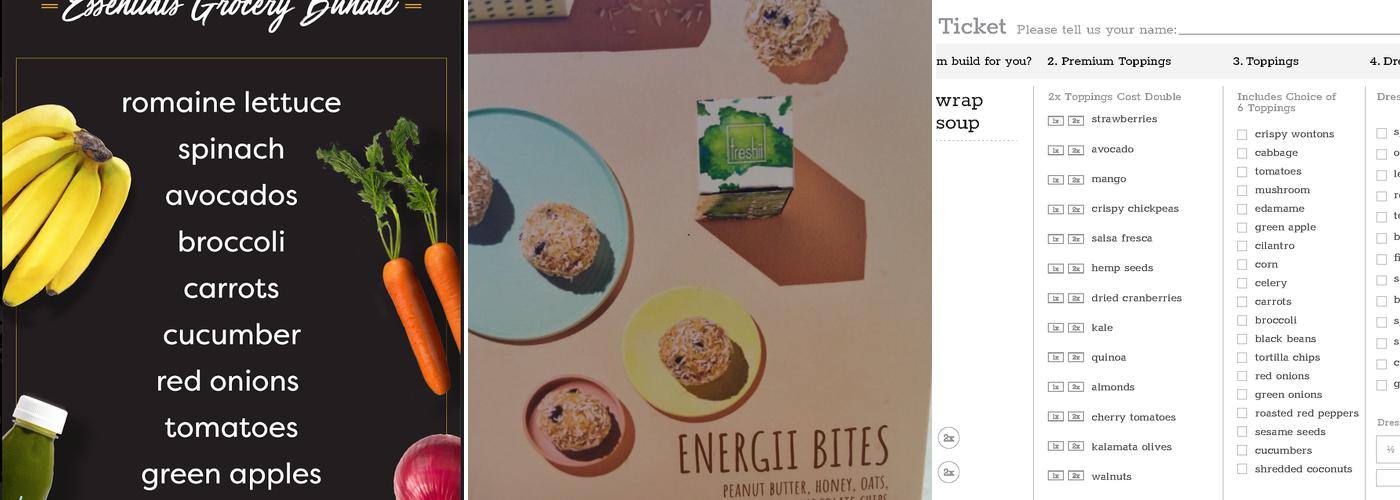Mark the 2x box for avocado
The image size is (1400, 500).
click(1075, 150)
